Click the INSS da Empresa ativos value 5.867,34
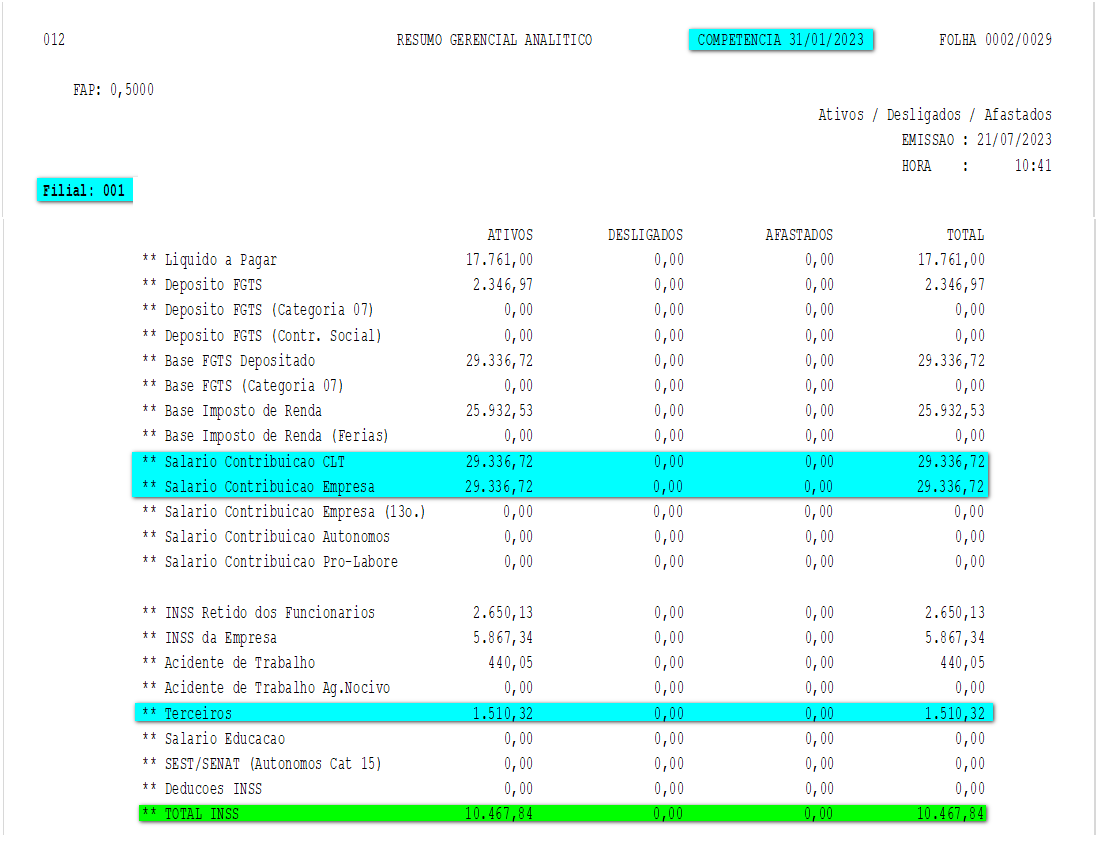This screenshot has width=1097, height=845. 503,638
